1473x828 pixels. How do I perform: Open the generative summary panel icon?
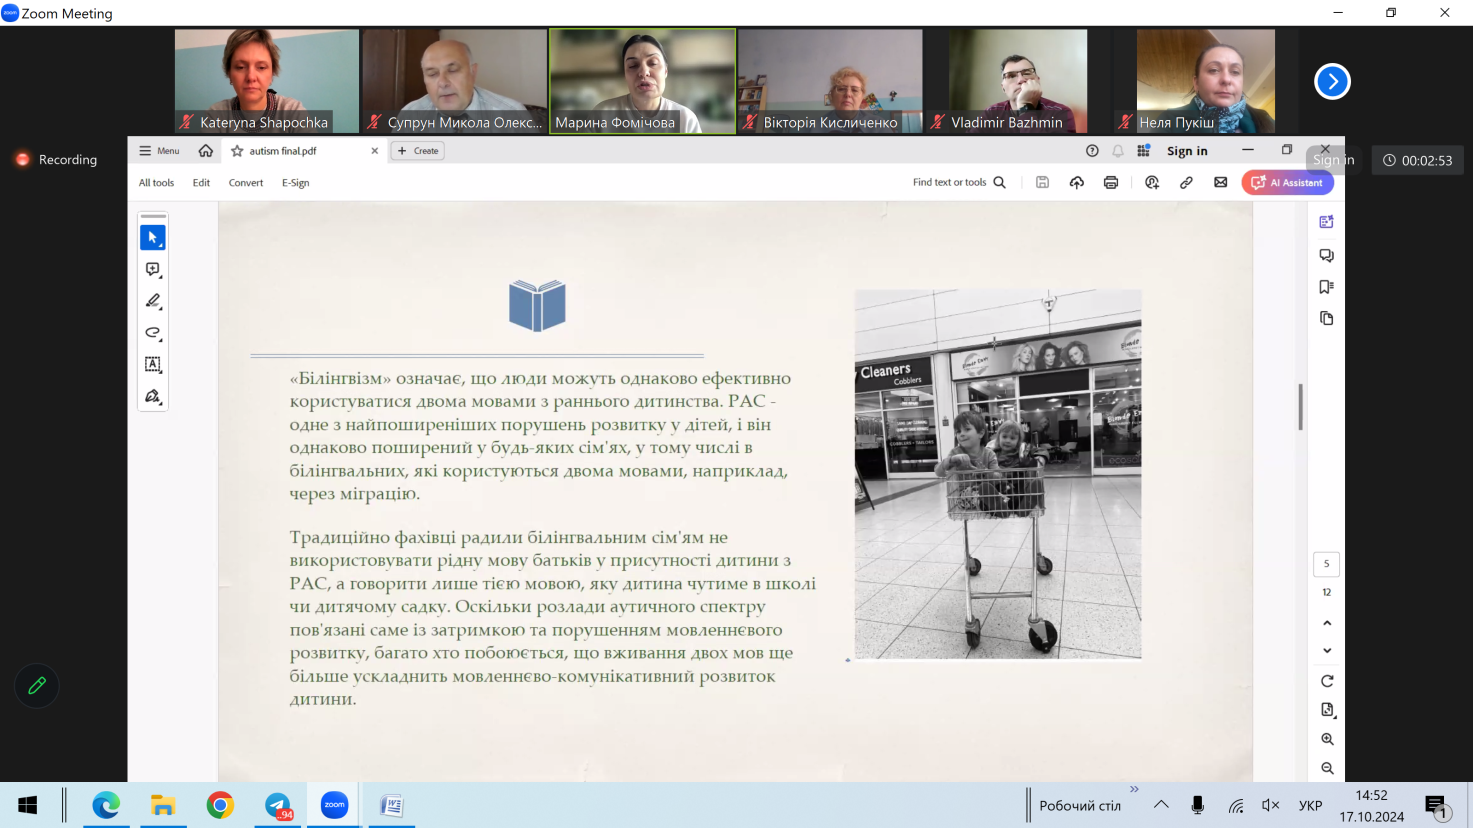pos(1326,222)
